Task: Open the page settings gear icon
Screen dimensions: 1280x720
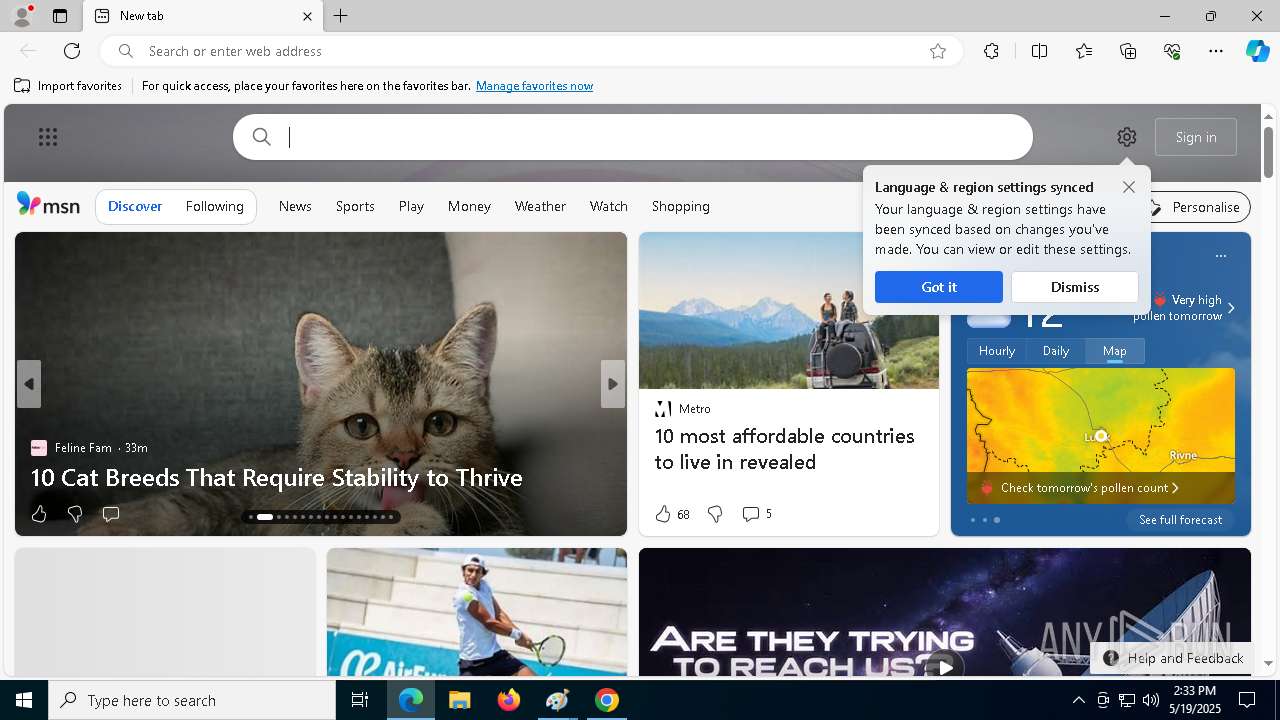Action: tap(1127, 137)
